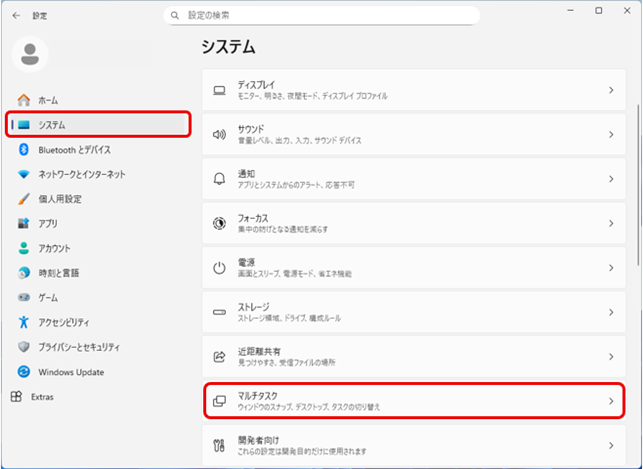
Task: Open the マルチタスク settings title
Action: tap(258, 396)
